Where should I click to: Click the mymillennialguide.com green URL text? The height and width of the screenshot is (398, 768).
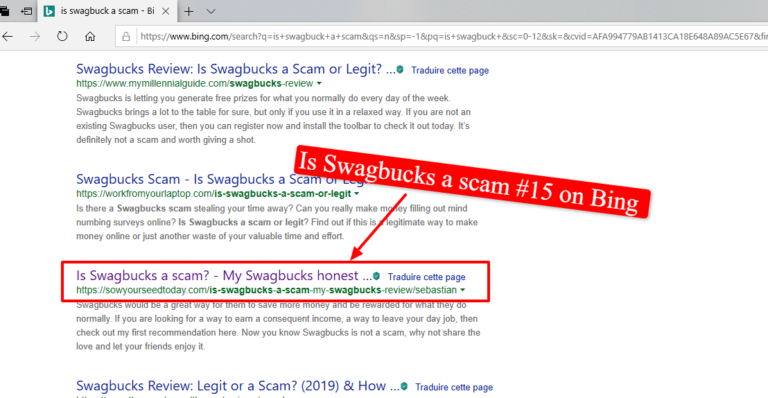click(x=194, y=84)
